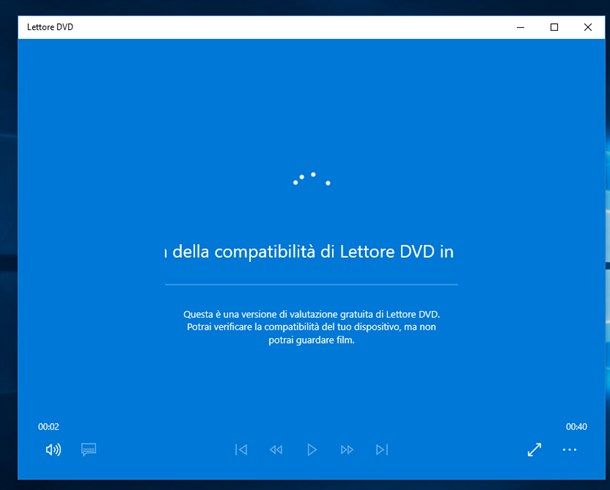610x490 pixels.
Task: Minimize the Lettore DVD window
Action: point(521,27)
